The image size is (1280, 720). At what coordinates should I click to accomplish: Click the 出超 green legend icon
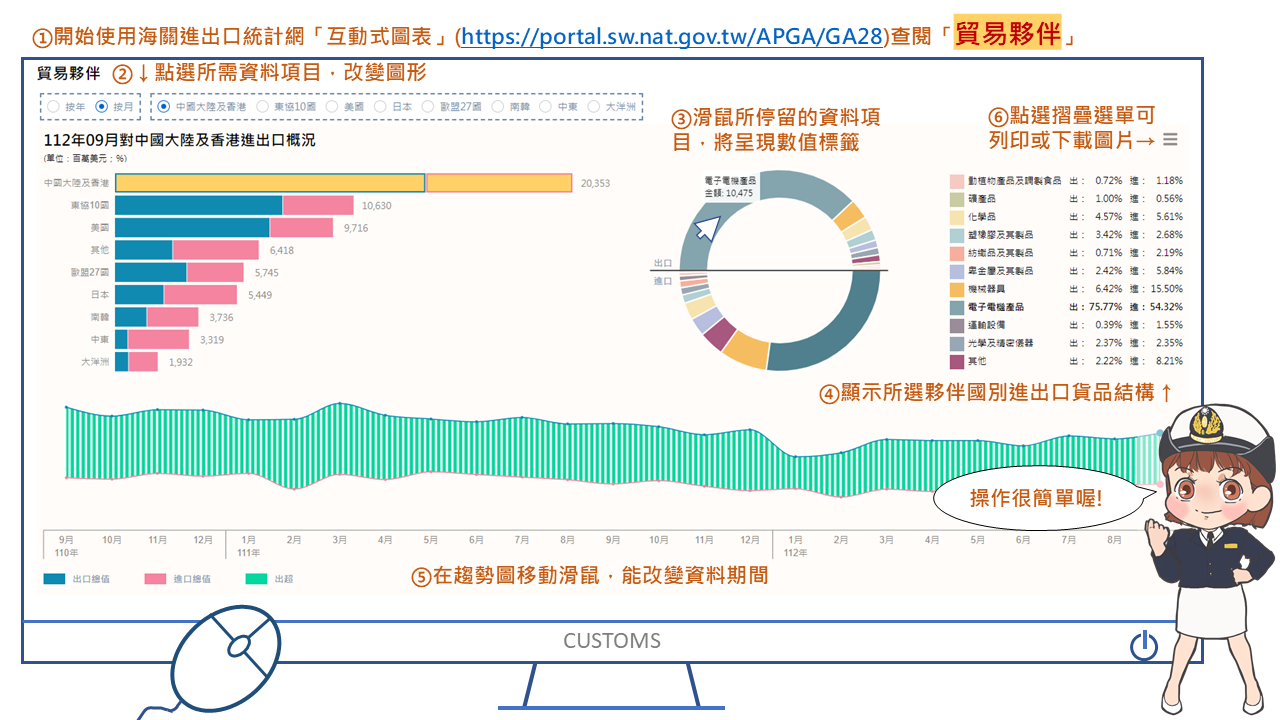coord(255,578)
